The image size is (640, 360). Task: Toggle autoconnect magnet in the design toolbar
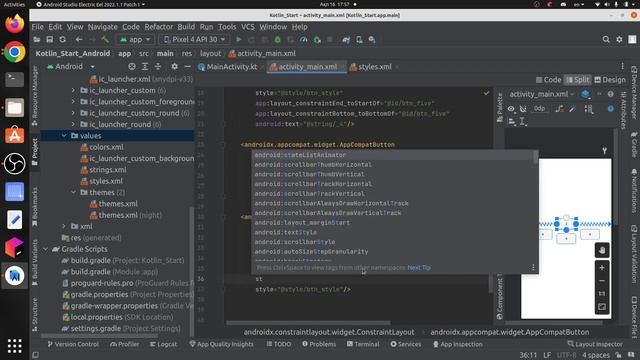(x=523, y=109)
